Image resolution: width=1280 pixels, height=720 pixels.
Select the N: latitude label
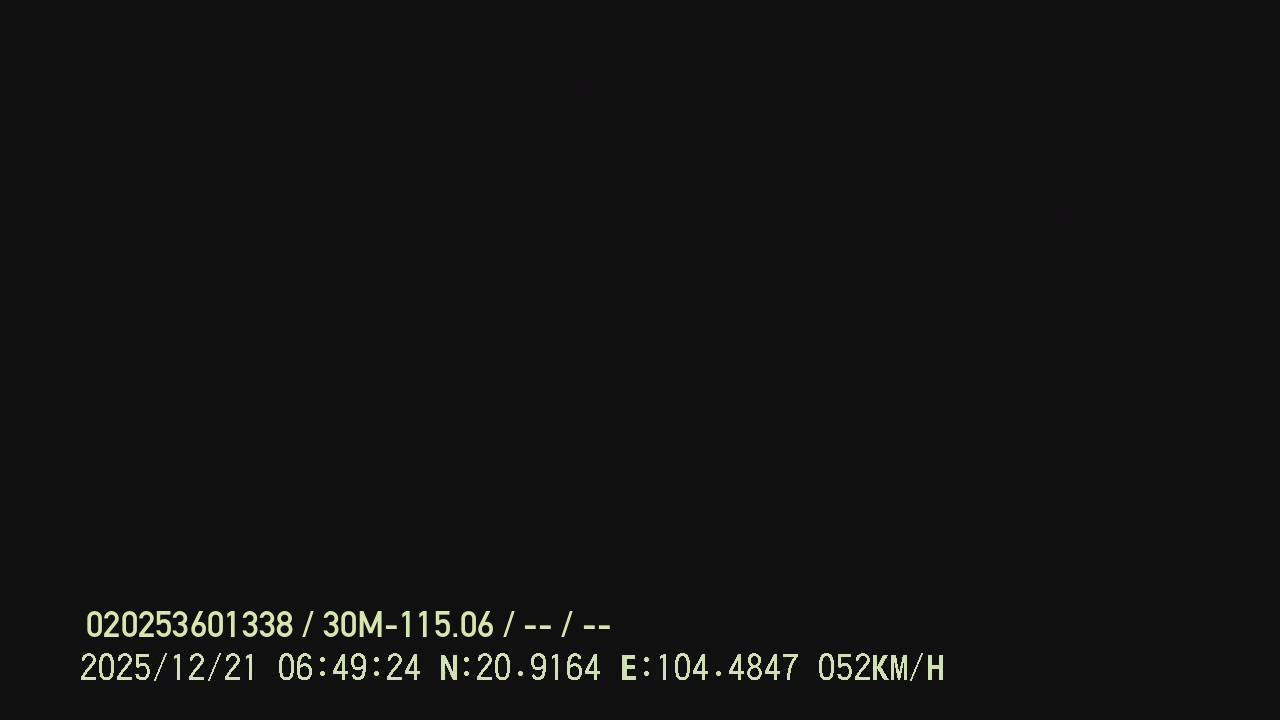[455, 668]
